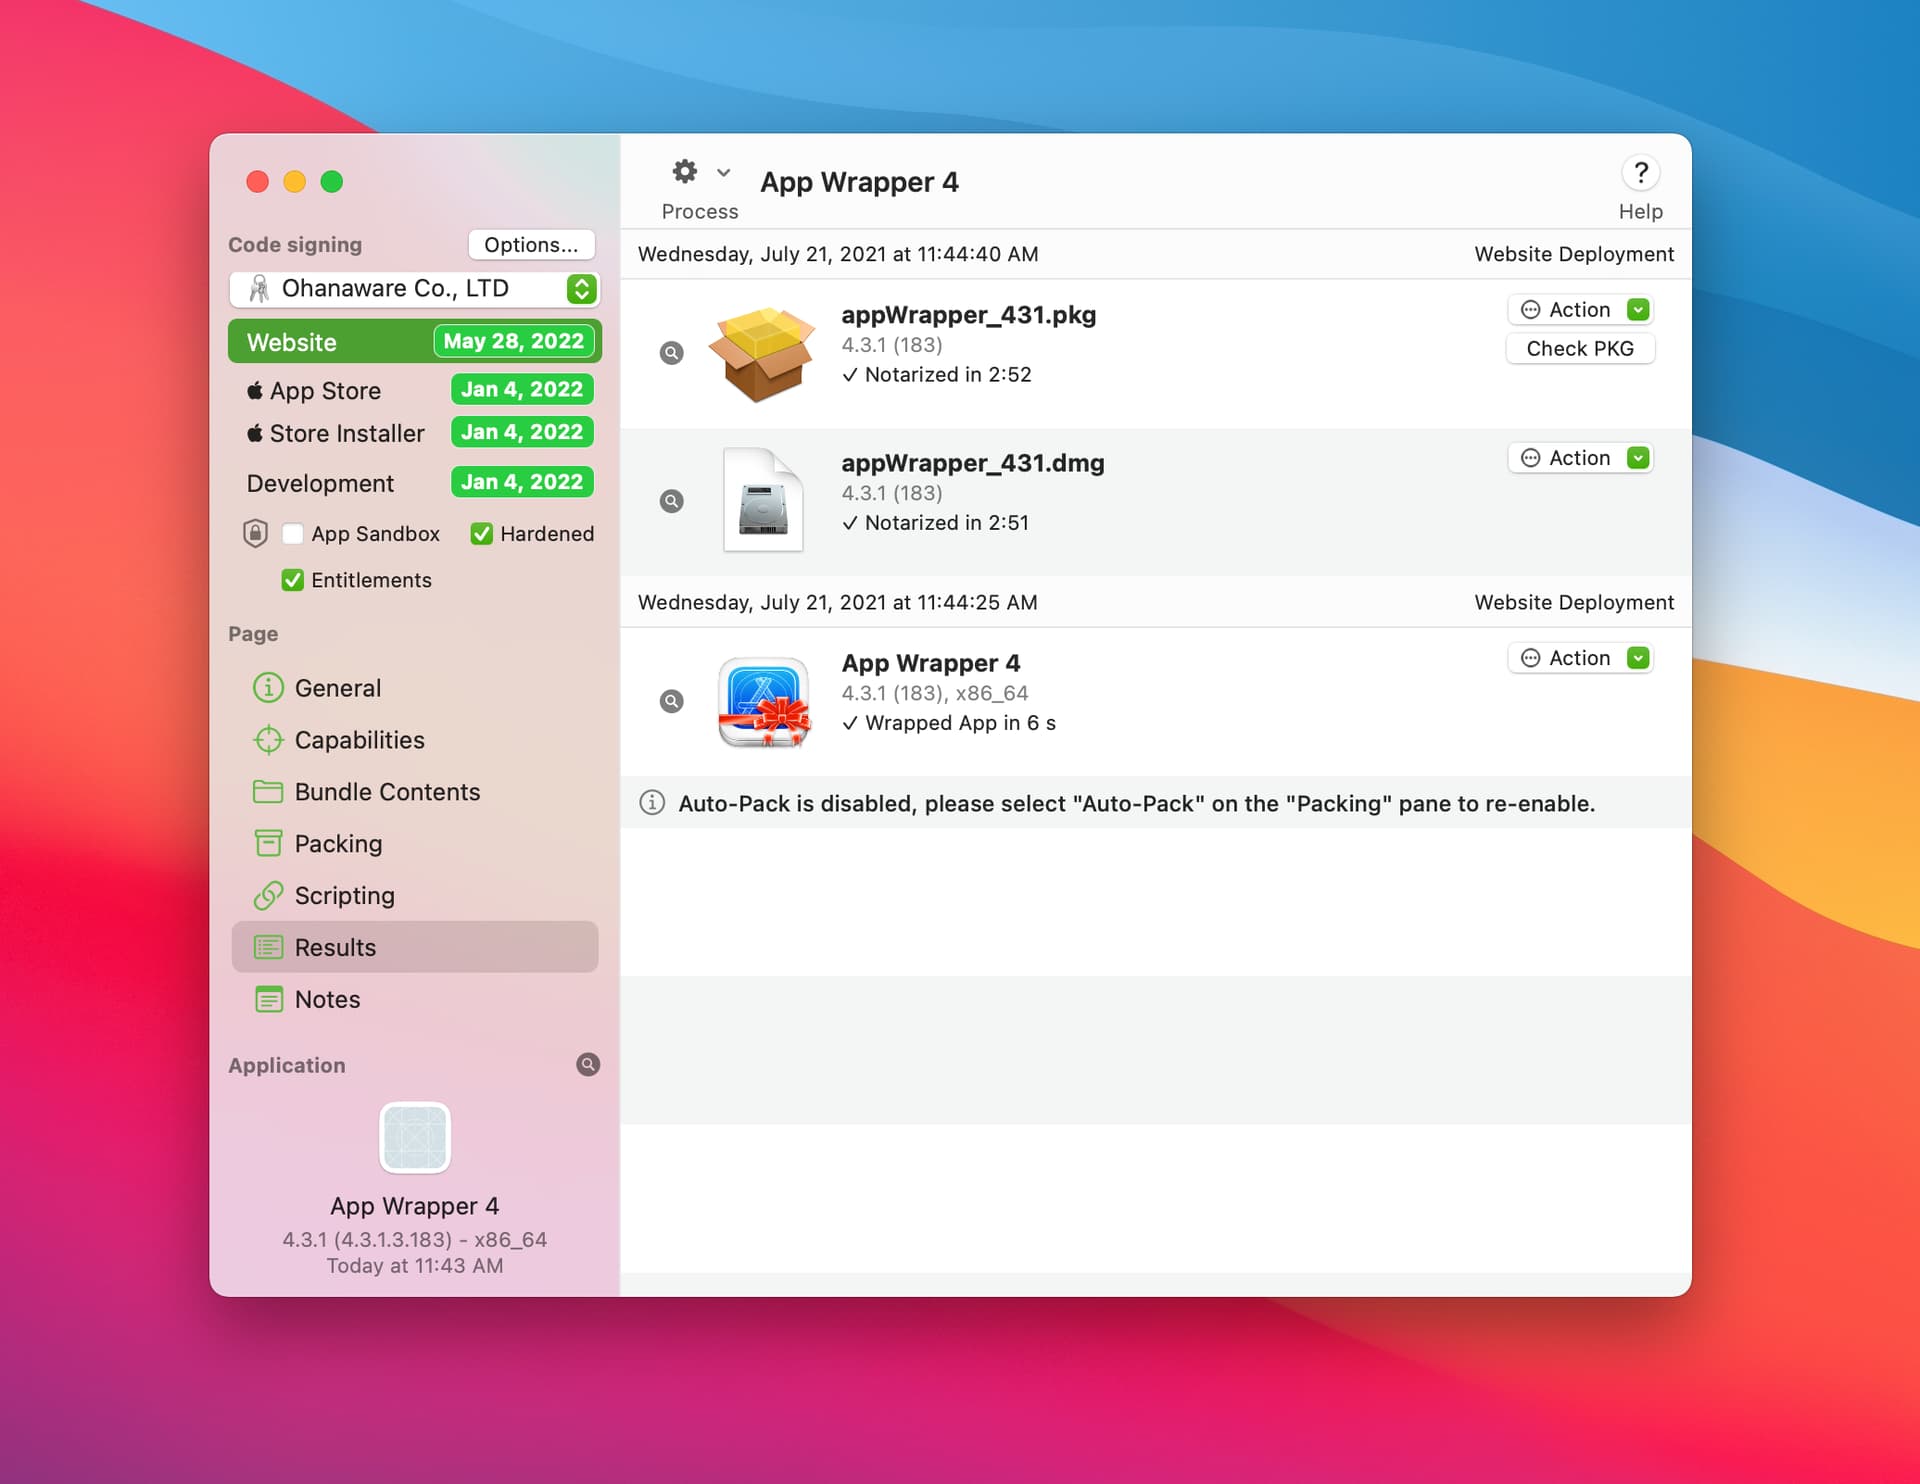Select the appWrapper_431.pkg file name
Image resolution: width=1920 pixels, height=1484 pixels.
pos(969,315)
